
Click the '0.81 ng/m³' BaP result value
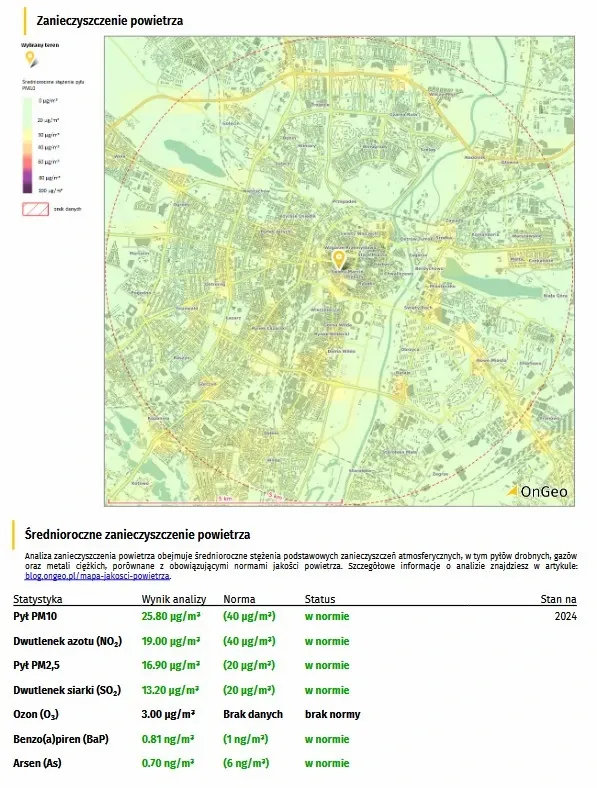(x=168, y=739)
